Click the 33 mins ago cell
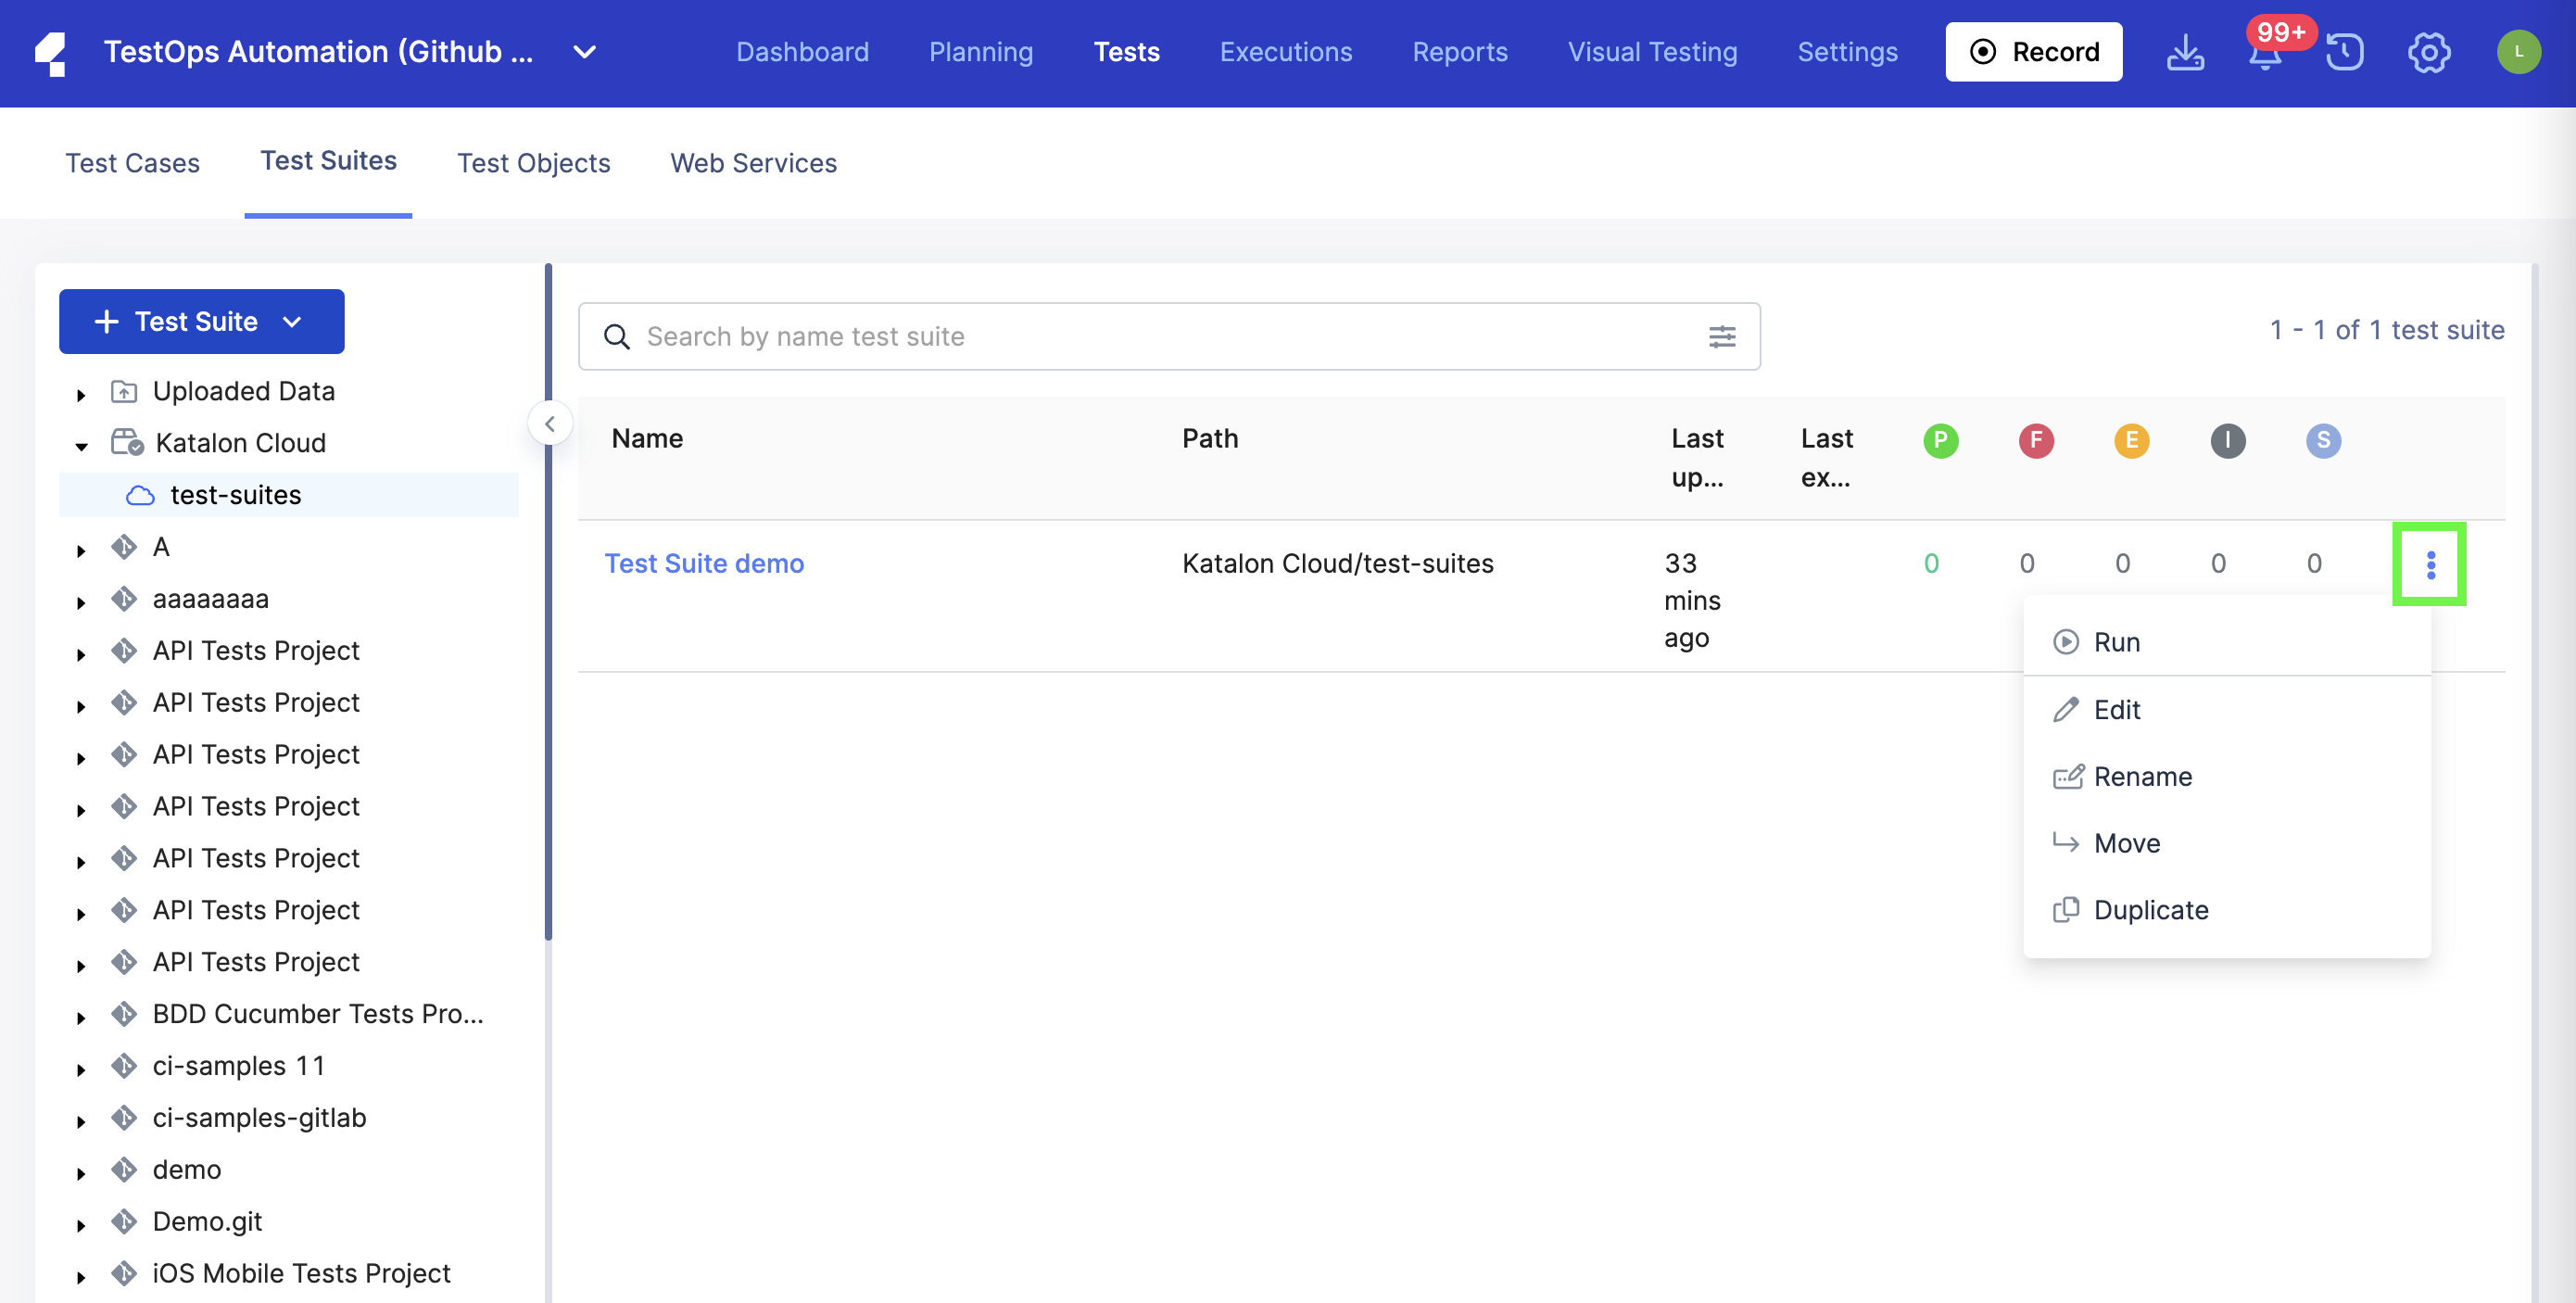The width and height of the screenshot is (2576, 1303). 1692,601
